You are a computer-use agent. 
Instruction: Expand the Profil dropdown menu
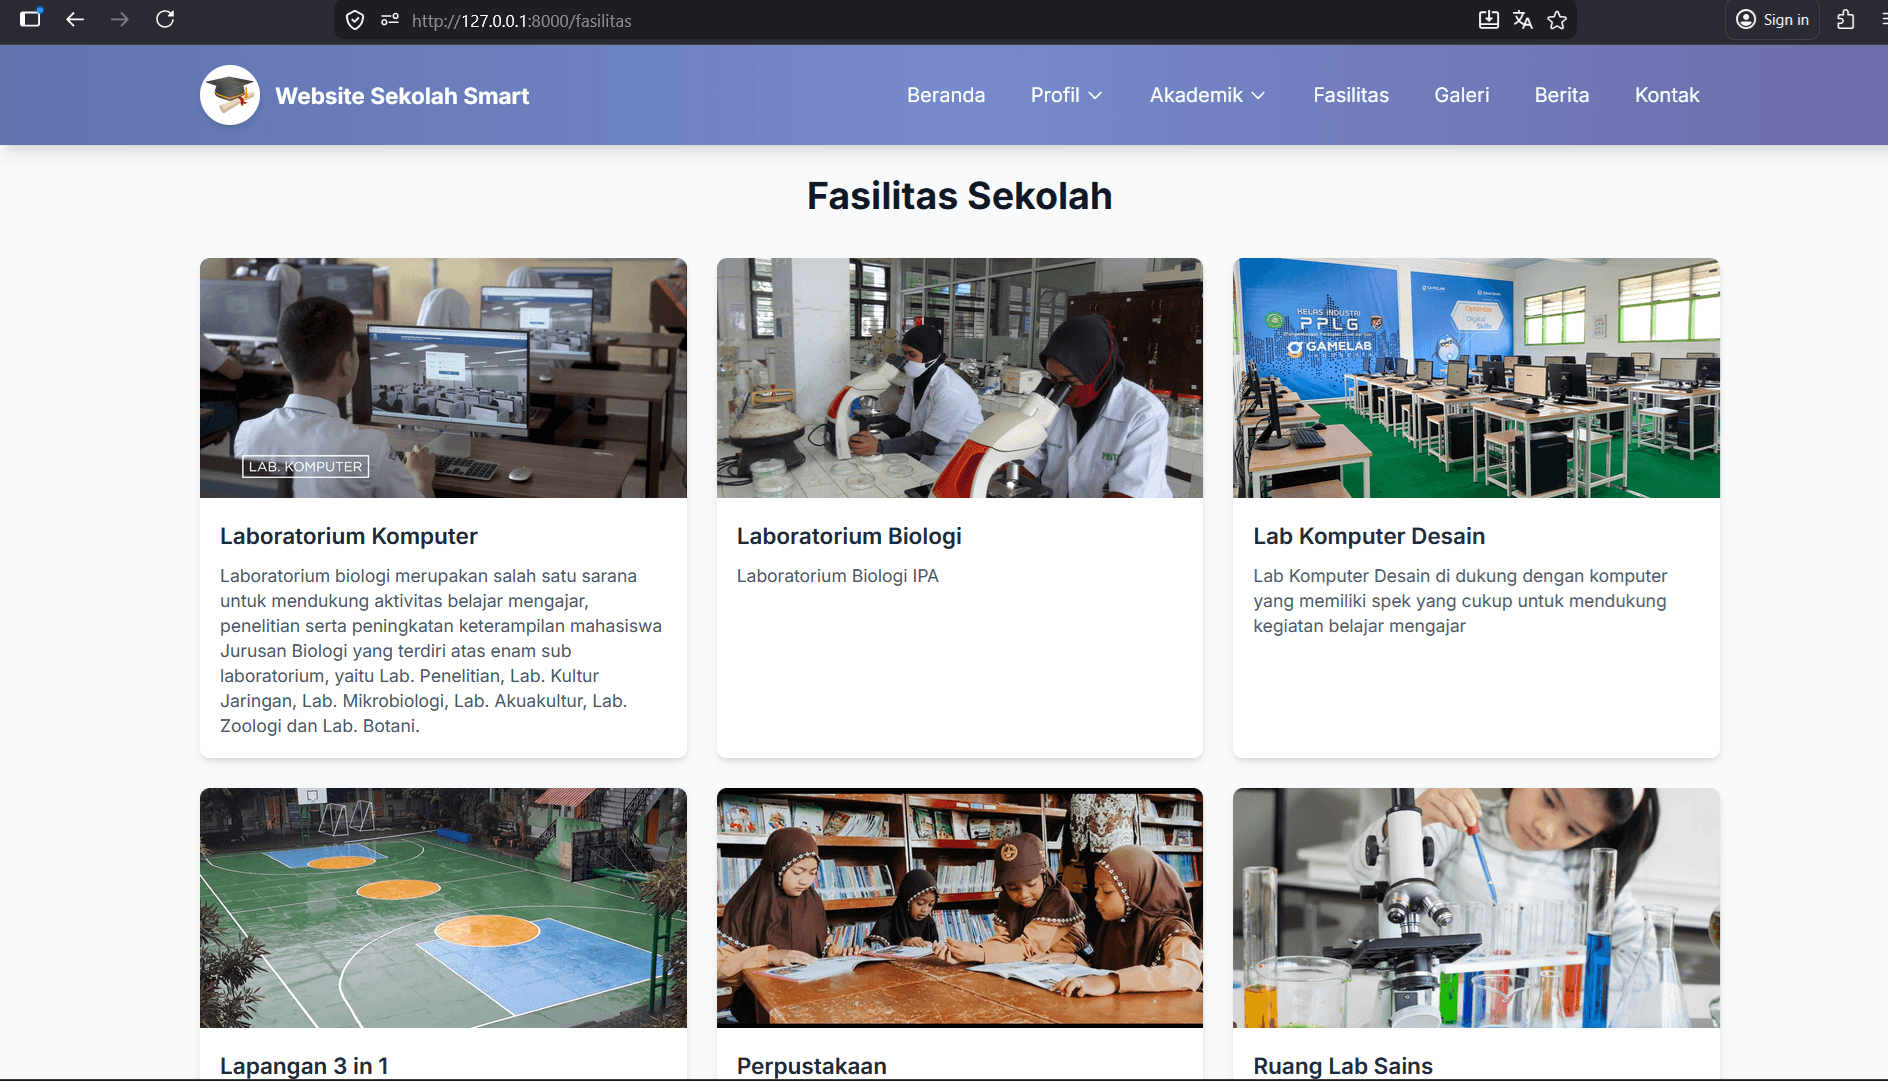(1066, 95)
